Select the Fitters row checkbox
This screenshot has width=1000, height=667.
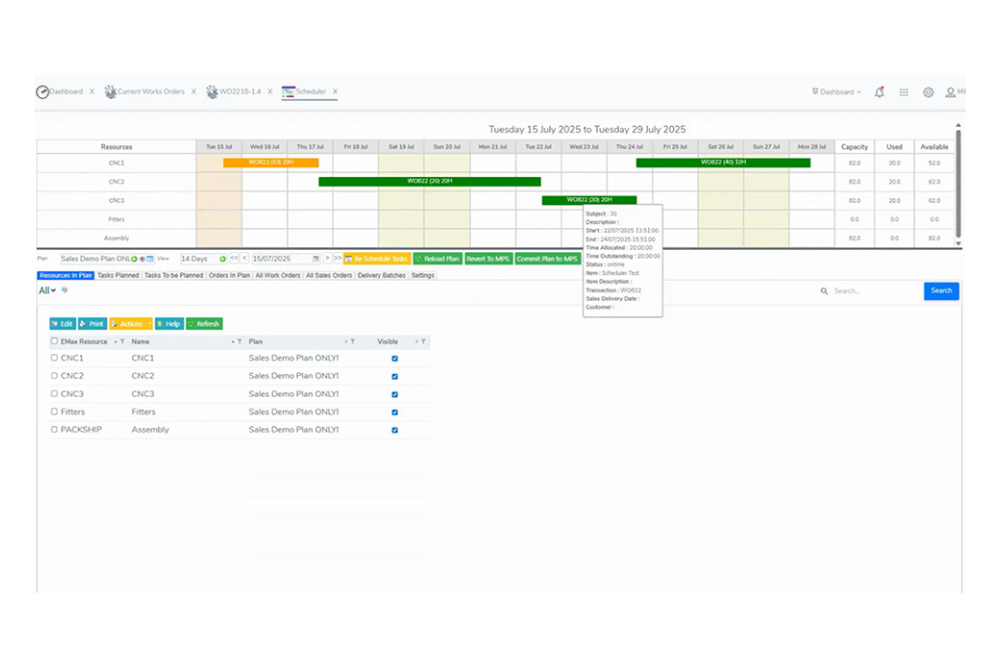(x=54, y=412)
